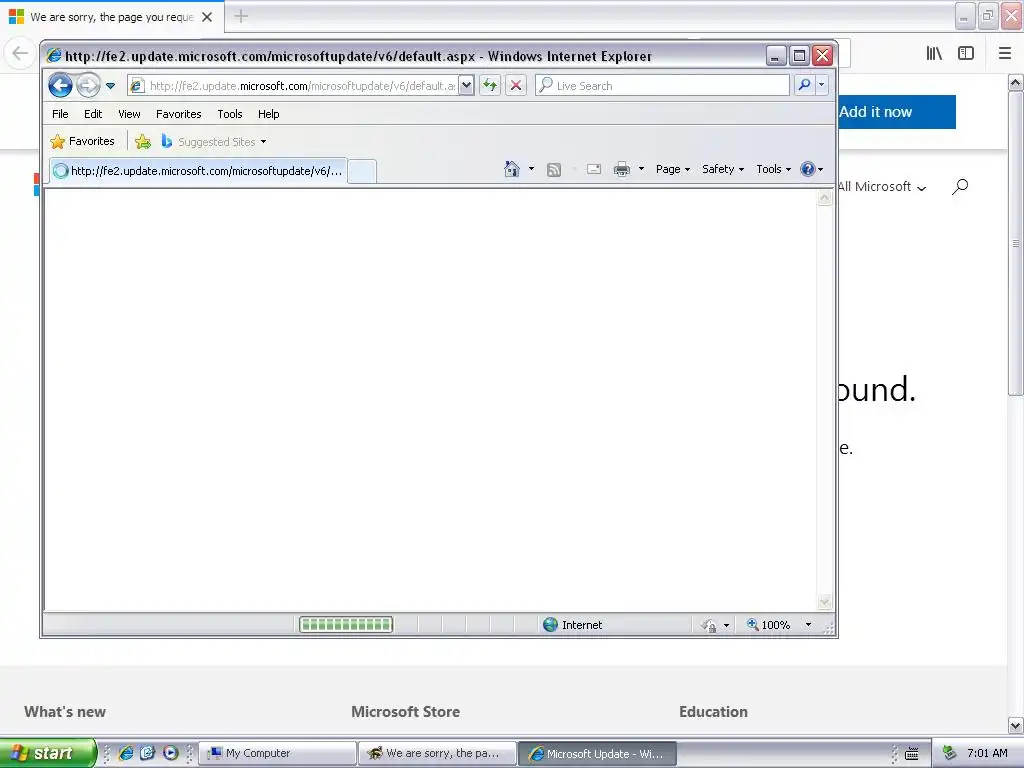Switch to Microsoft Update taskbar button
The image size is (1024, 768).
(x=598, y=754)
